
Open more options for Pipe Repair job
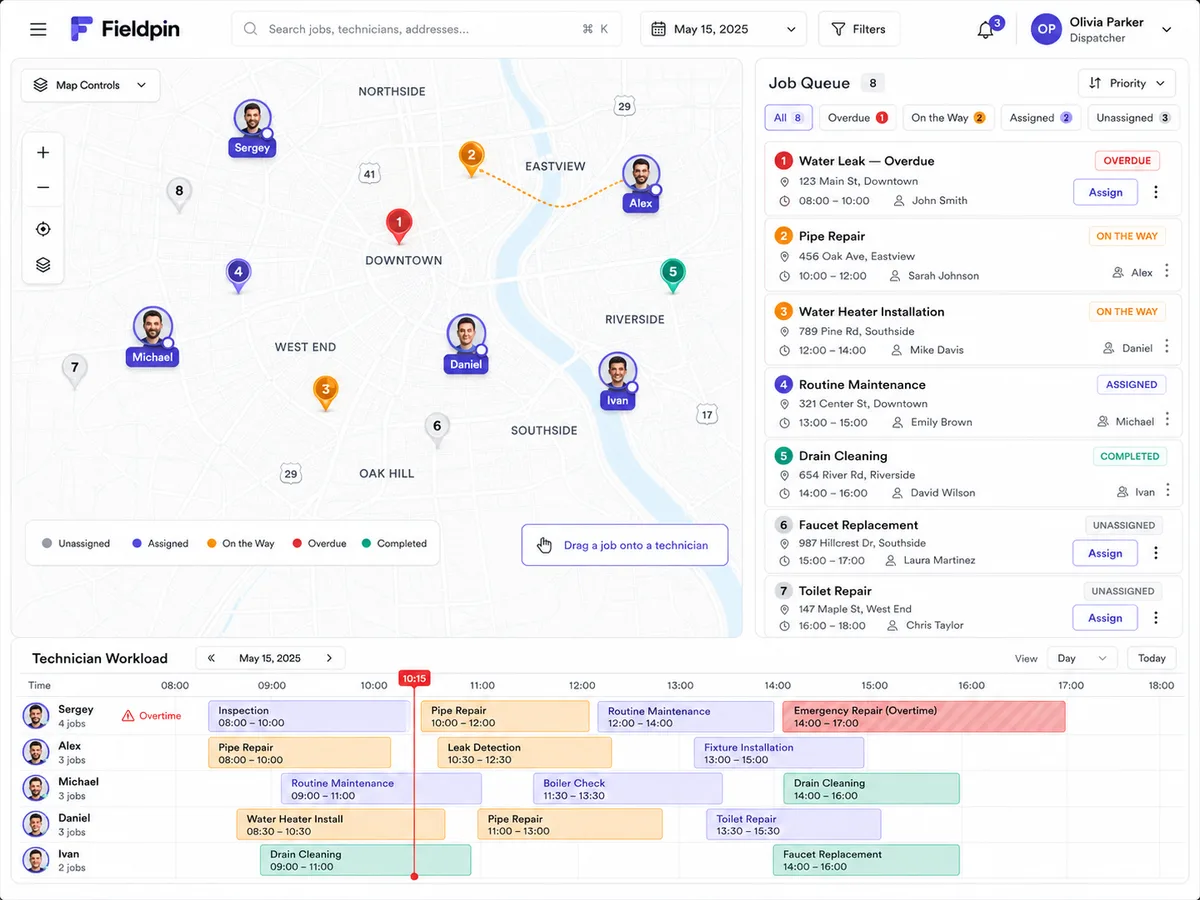tap(1166, 272)
